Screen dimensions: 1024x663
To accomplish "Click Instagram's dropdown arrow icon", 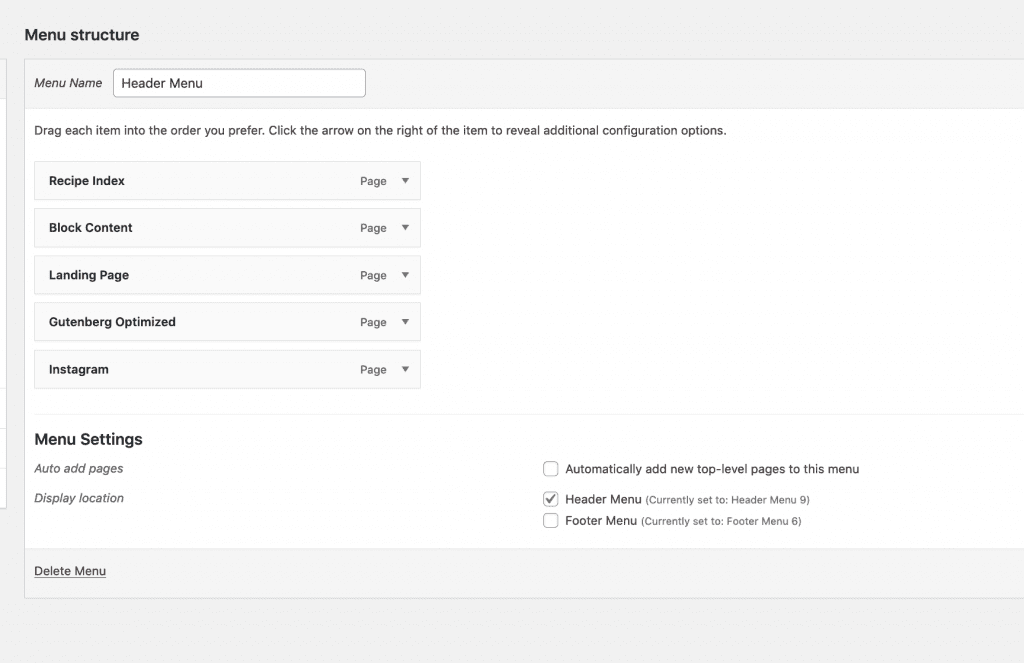I will (407, 368).
